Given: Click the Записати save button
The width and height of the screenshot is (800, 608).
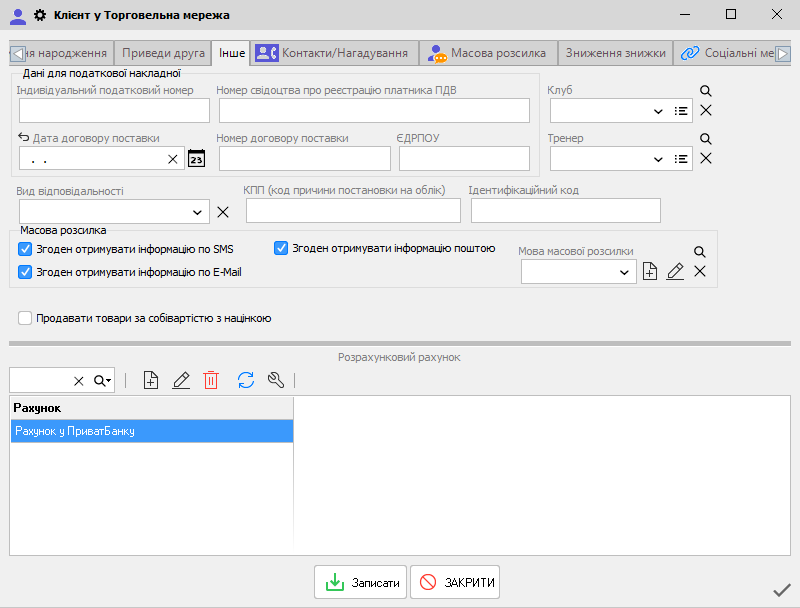Looking at the screenshot, I should click(361, 583).
